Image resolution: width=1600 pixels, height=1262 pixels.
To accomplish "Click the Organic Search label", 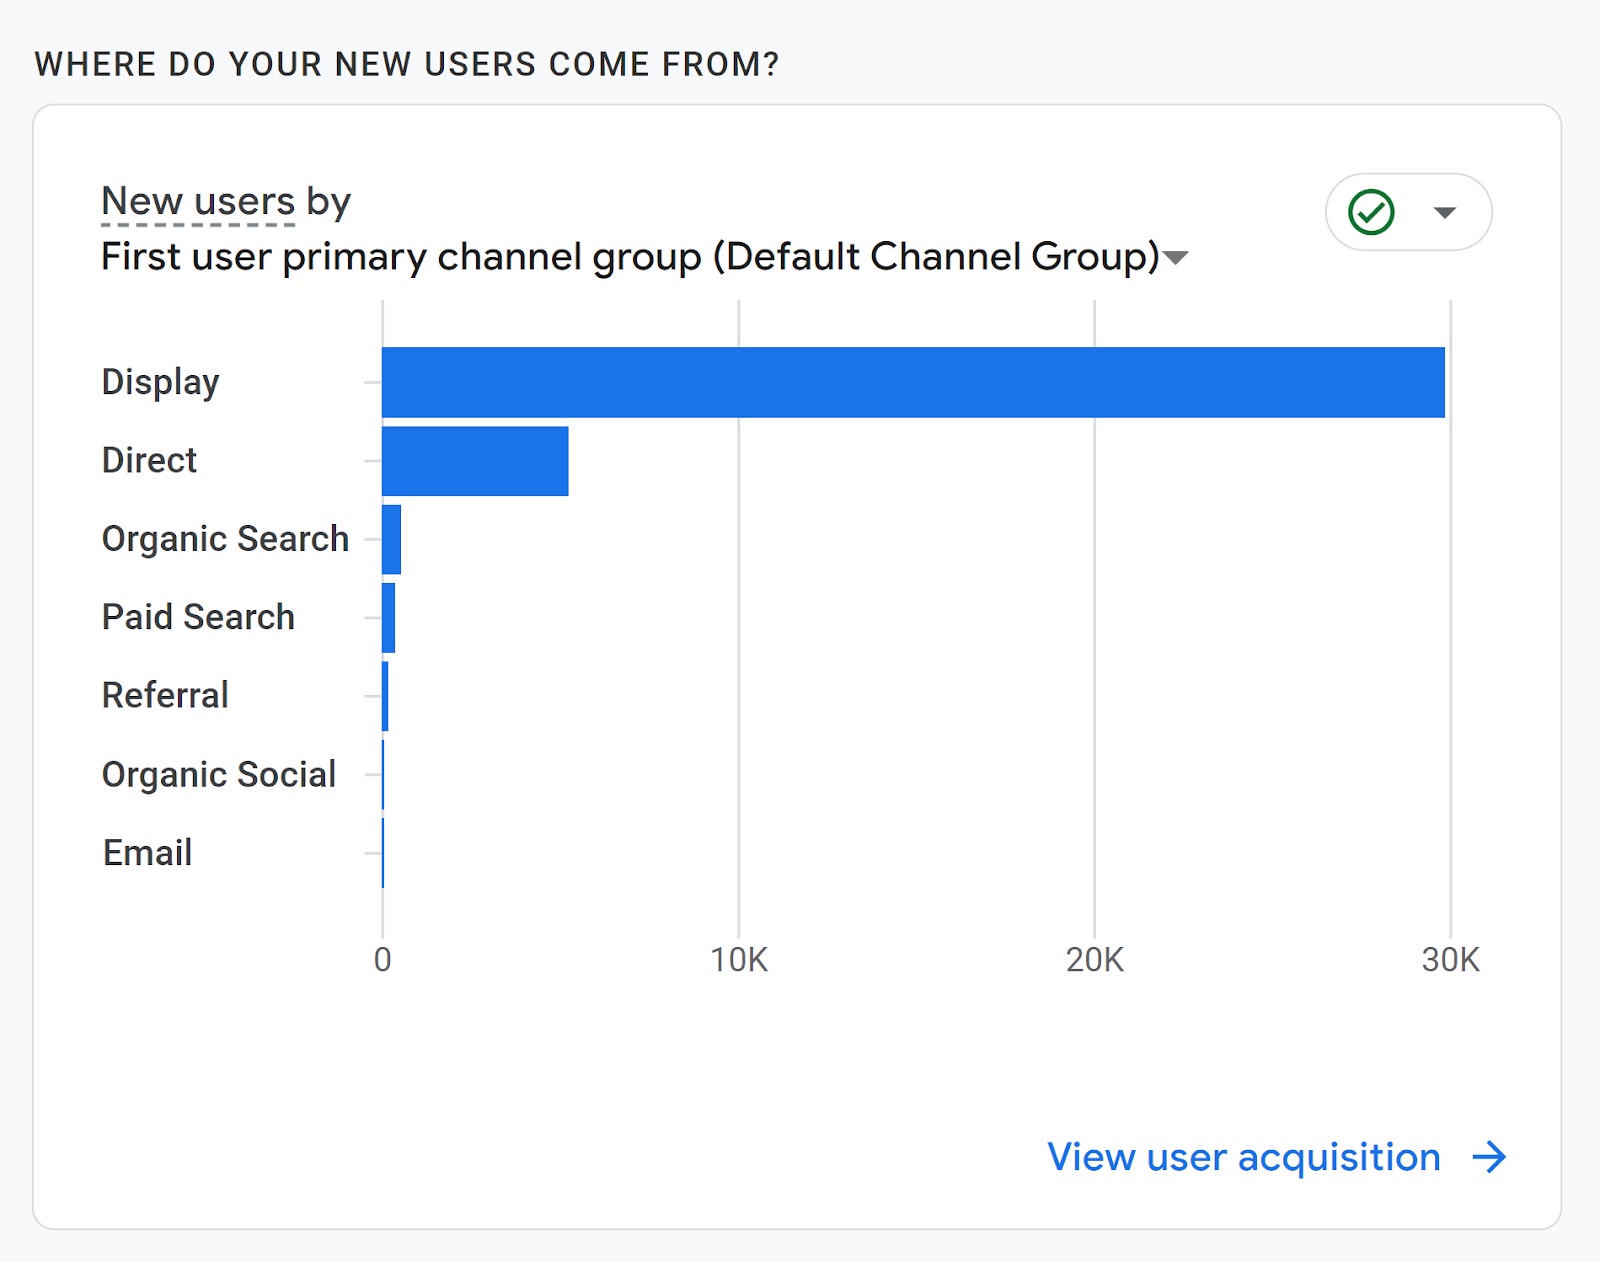I will (x=224, y=538).
